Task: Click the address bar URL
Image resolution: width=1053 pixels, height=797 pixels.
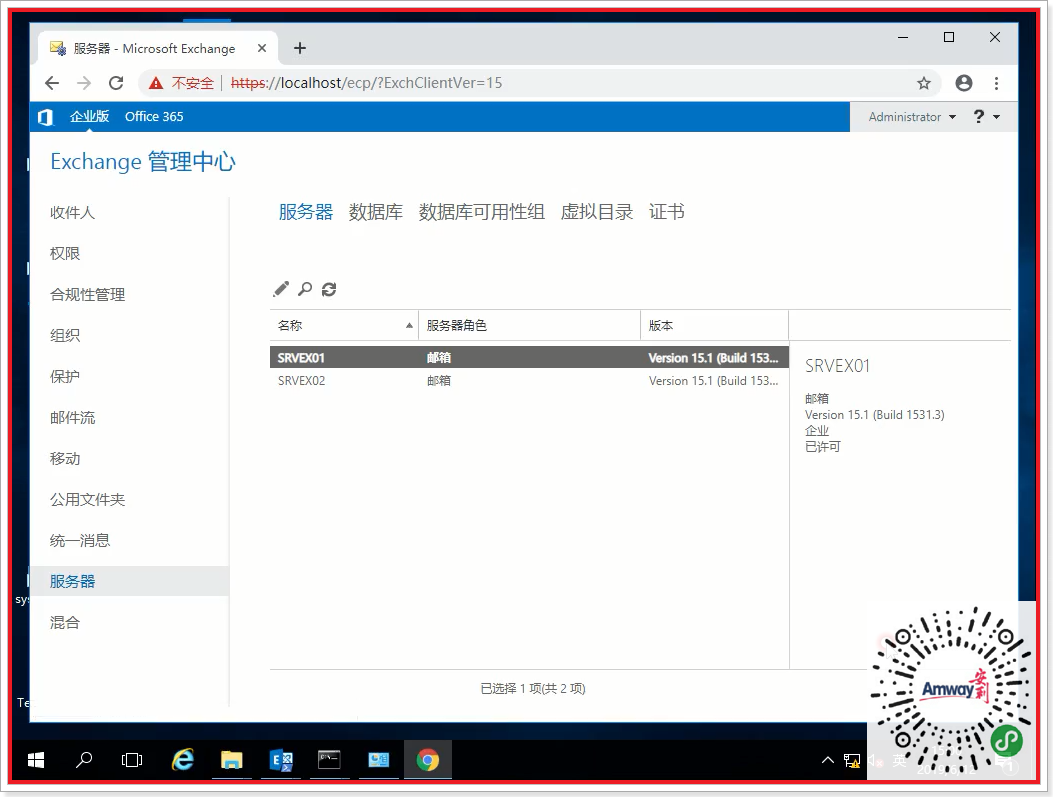Action: point(367,83)
